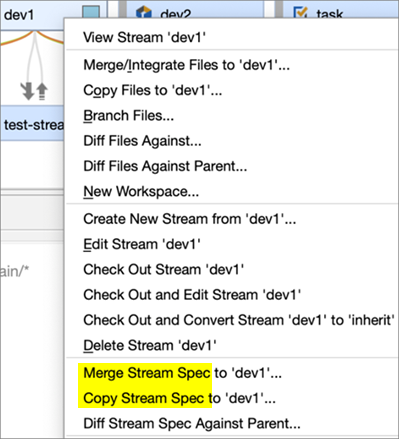This screenshot has width=399, height=439.
Task: Open Diff Files Against dialog
Action: [142, 141]
